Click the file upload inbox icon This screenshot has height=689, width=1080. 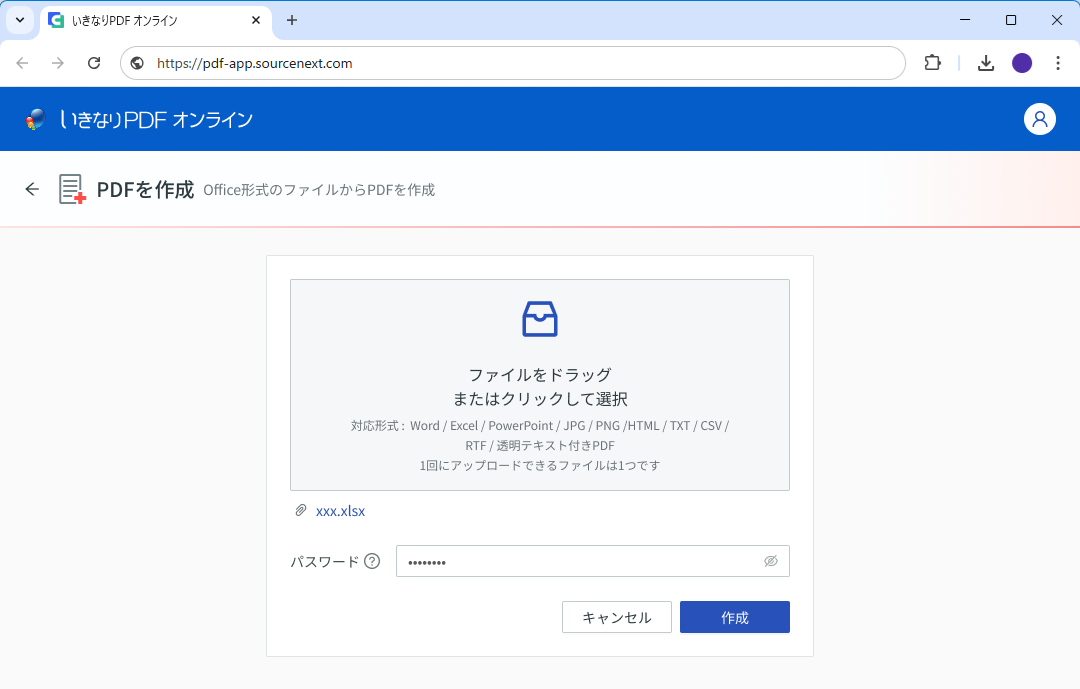(x=539, y=319)
